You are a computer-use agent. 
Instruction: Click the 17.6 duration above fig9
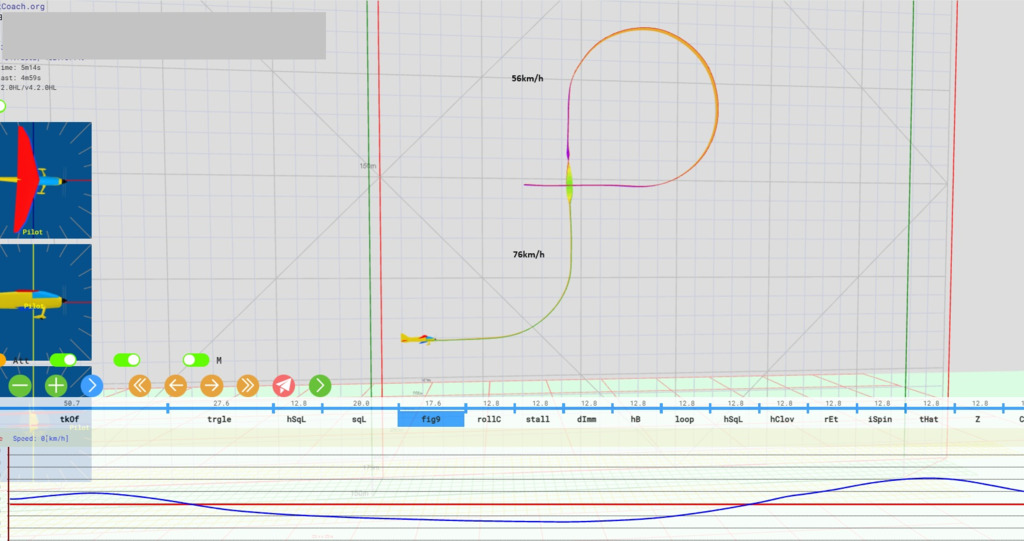click(x=433, y=404)
